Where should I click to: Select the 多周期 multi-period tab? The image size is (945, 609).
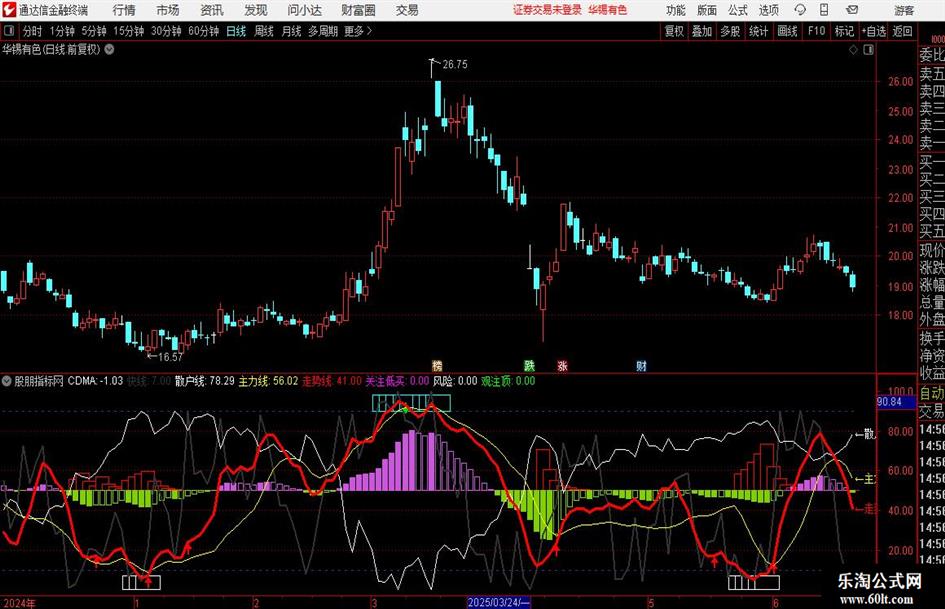[323, 31]
